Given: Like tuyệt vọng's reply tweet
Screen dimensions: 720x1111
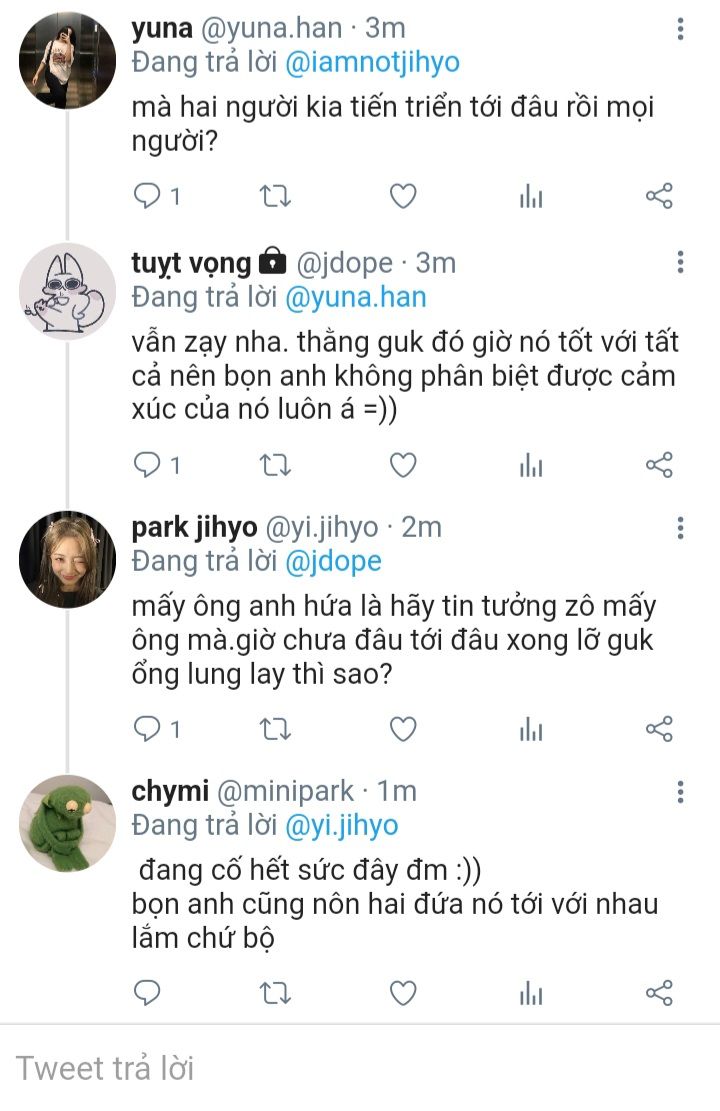Looking at the screenshot, I should tap(402, 465).
